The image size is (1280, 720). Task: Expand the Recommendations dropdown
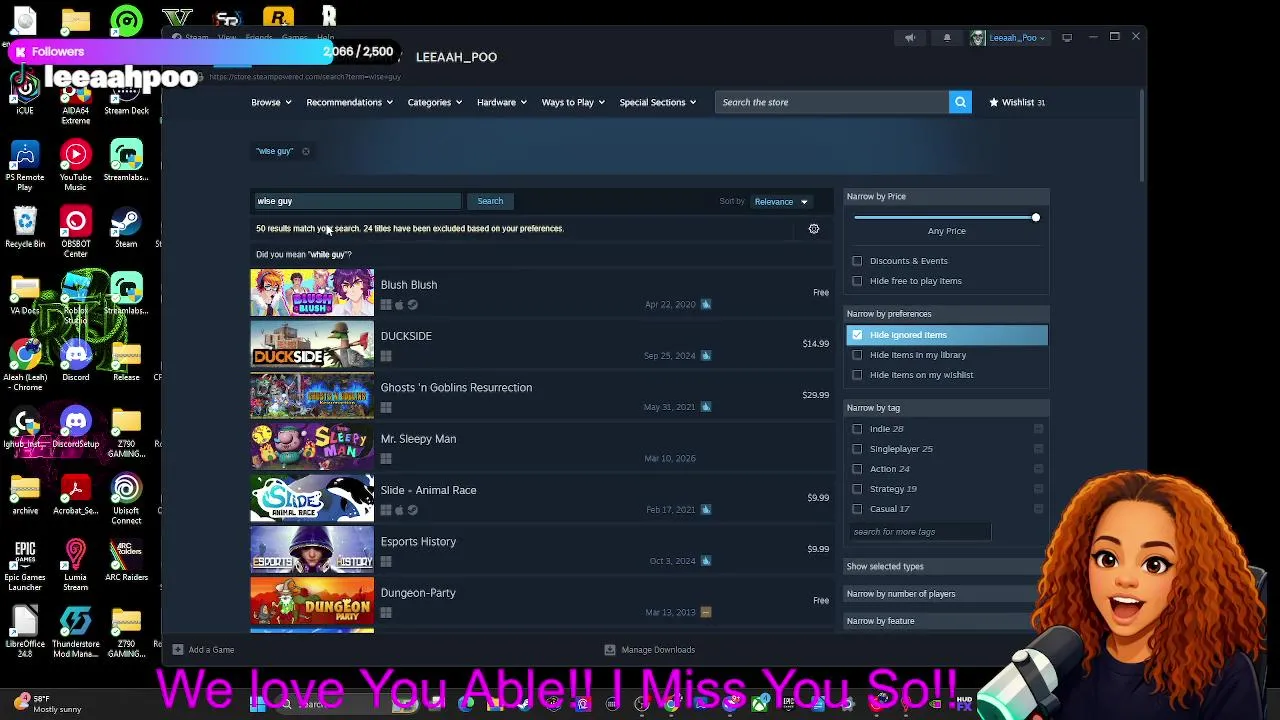349,102
